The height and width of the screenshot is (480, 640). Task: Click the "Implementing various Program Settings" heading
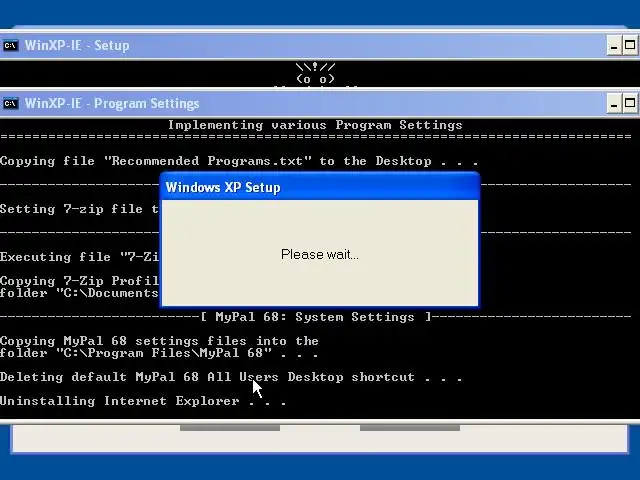pyautogui.click(x=315, y=125)
